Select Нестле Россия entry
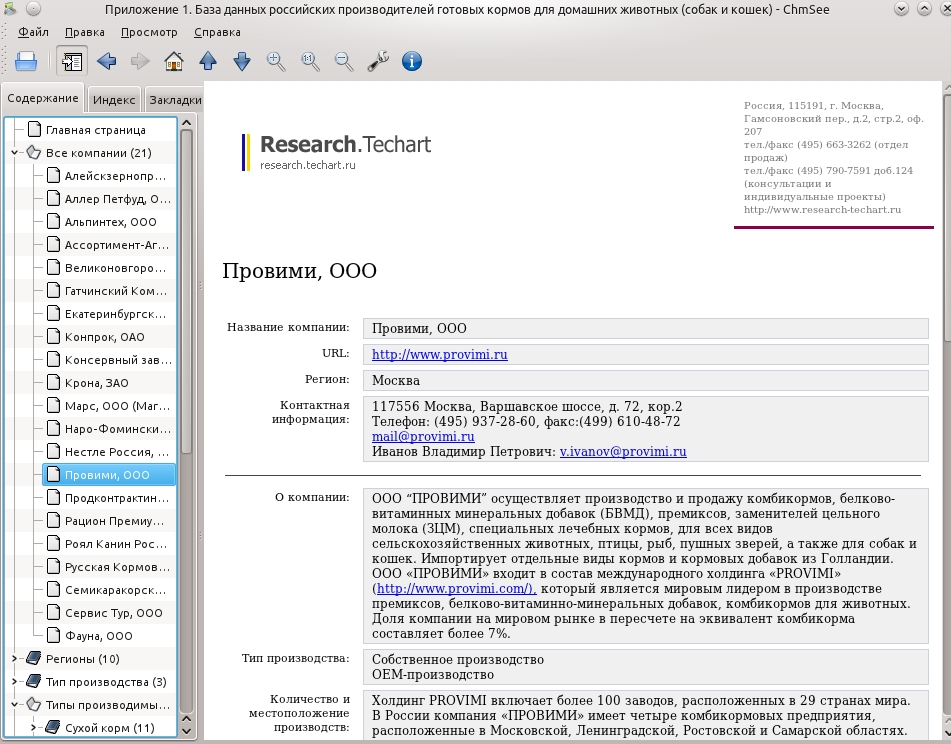This screenshot has height=744, width=951. click(117, 452)
